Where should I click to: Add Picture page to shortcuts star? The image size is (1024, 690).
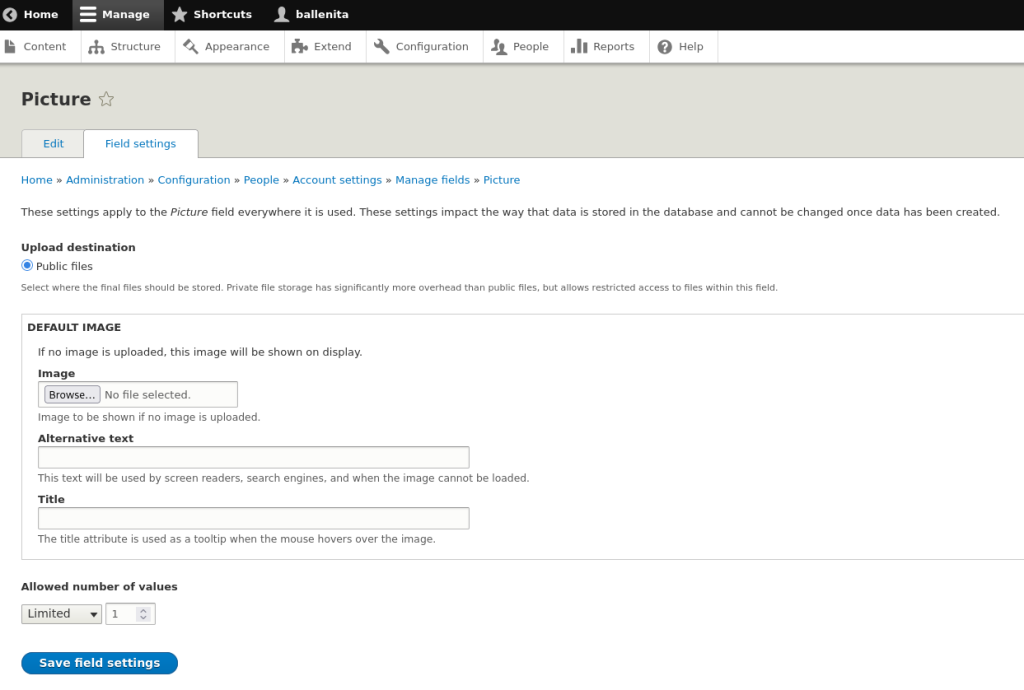coord(107,99)
